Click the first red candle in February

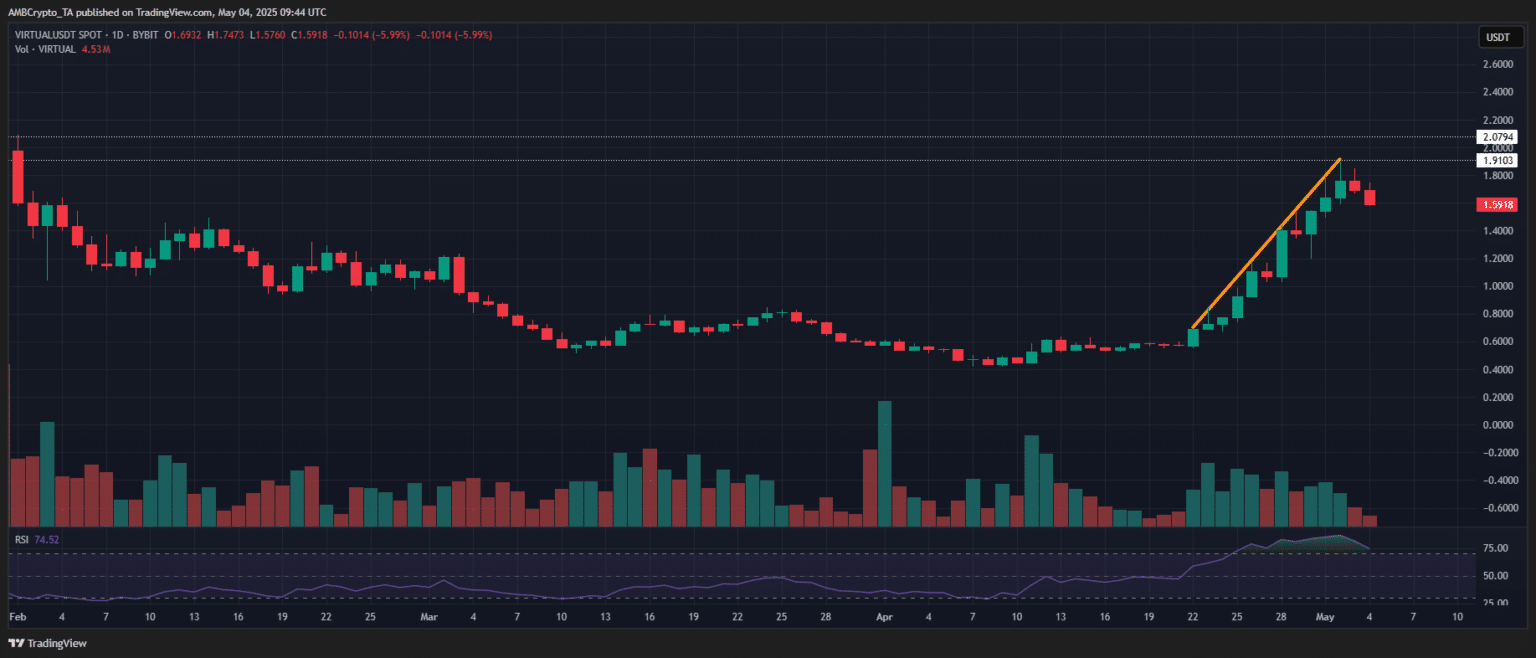click(17, 177)
